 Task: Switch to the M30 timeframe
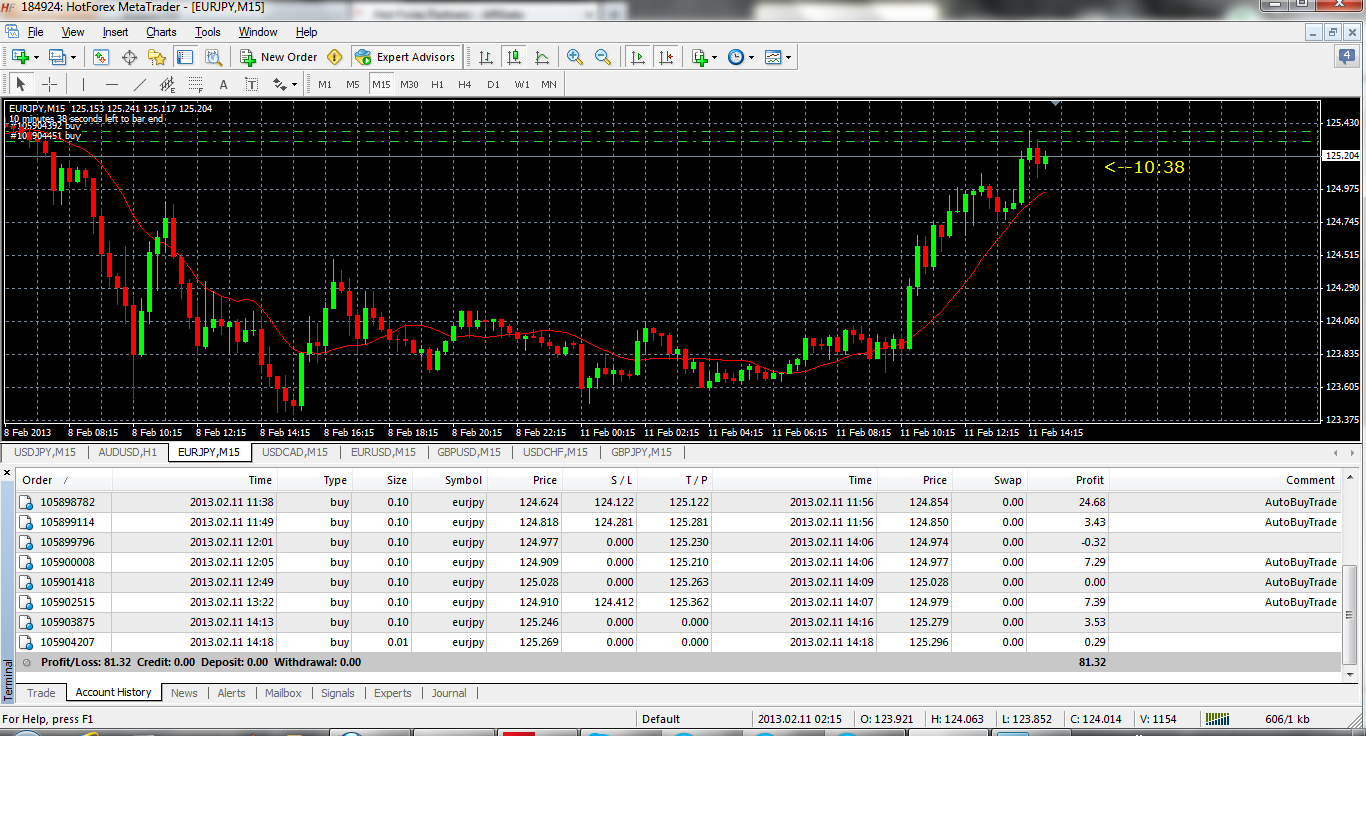point(409,84)
